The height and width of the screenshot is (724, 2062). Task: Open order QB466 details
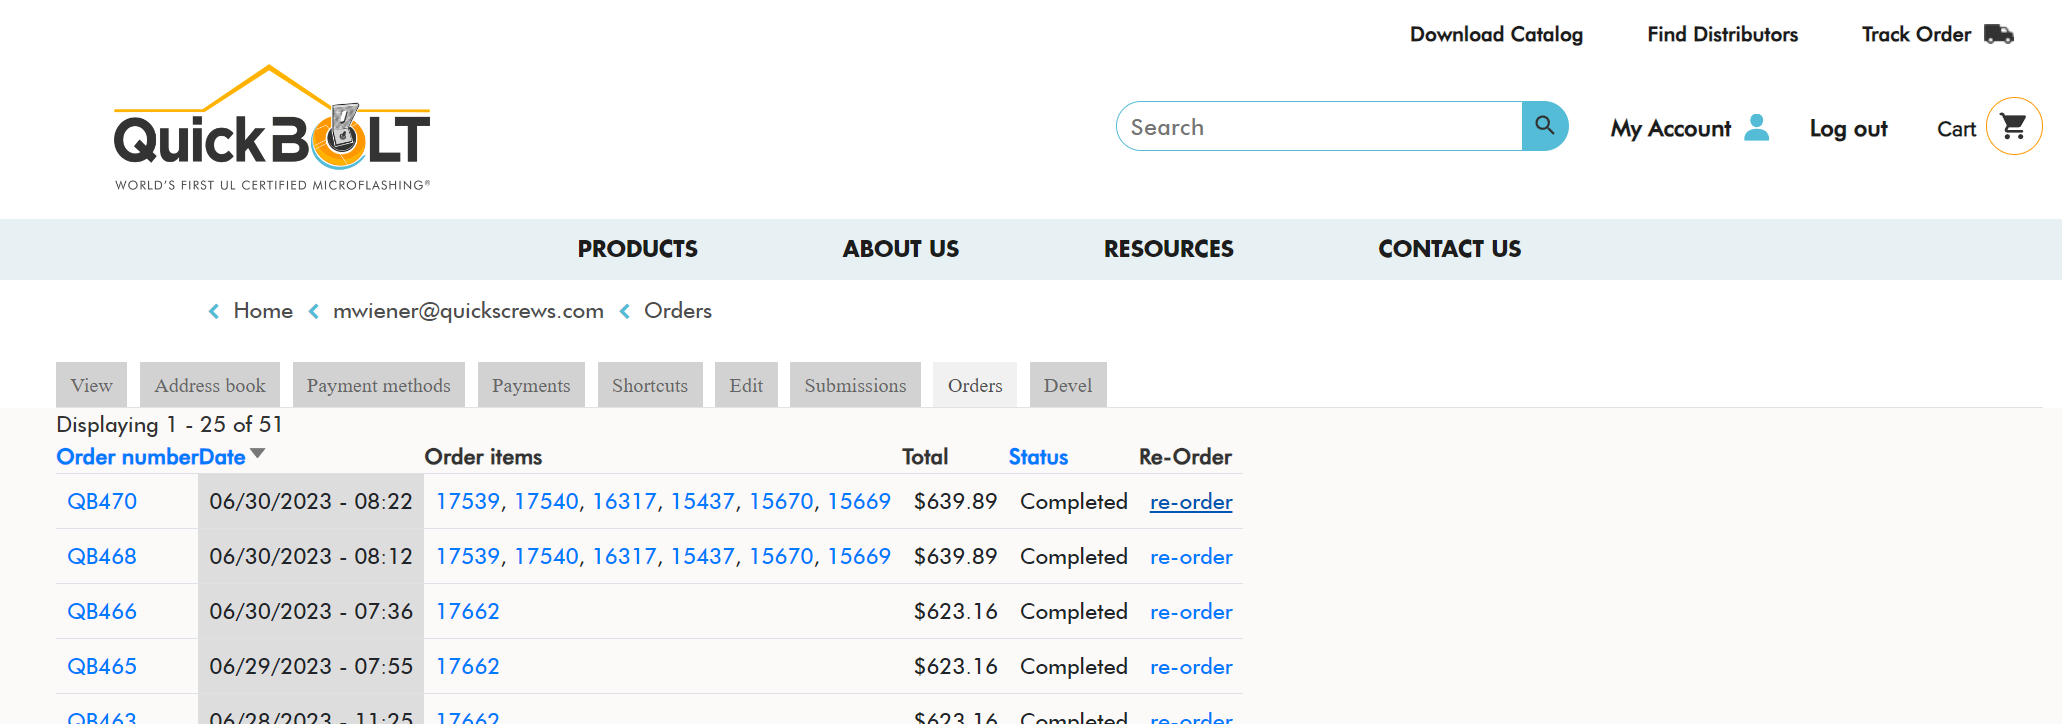(x=102, y=612)
